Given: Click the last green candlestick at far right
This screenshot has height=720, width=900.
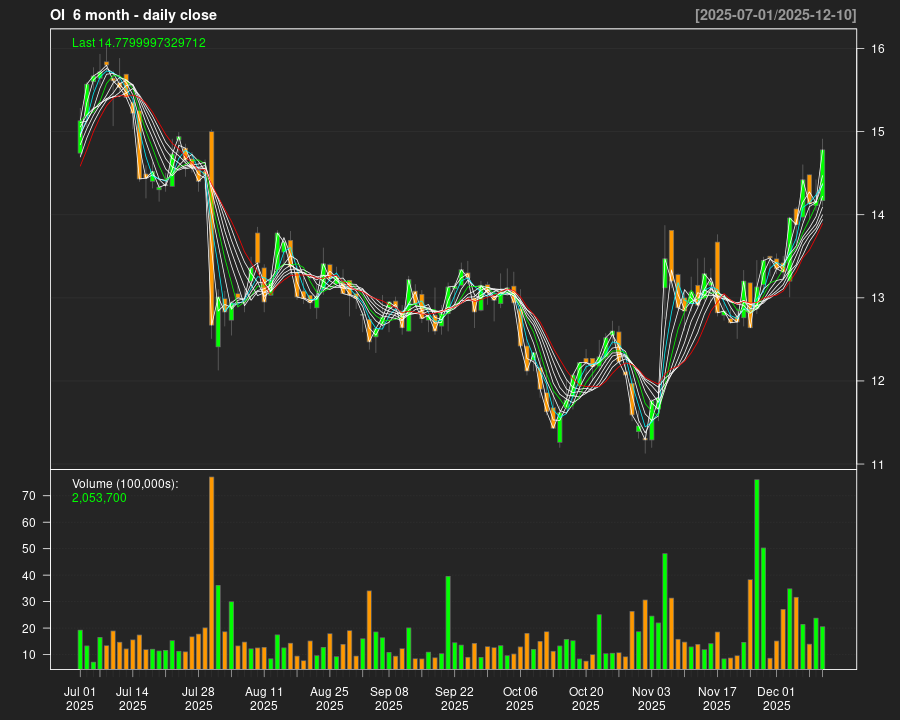Looking at the screenshot, I should coord(822,175).
